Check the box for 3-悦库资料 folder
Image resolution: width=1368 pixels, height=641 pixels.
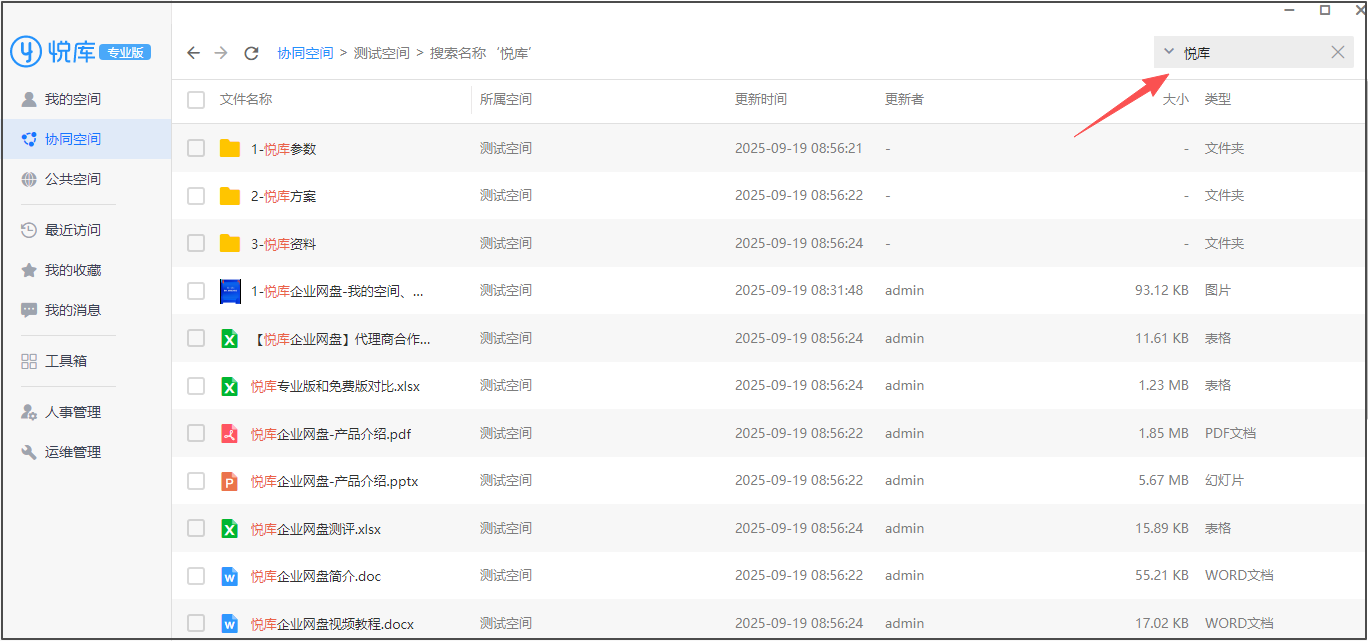tap(196, 243)
